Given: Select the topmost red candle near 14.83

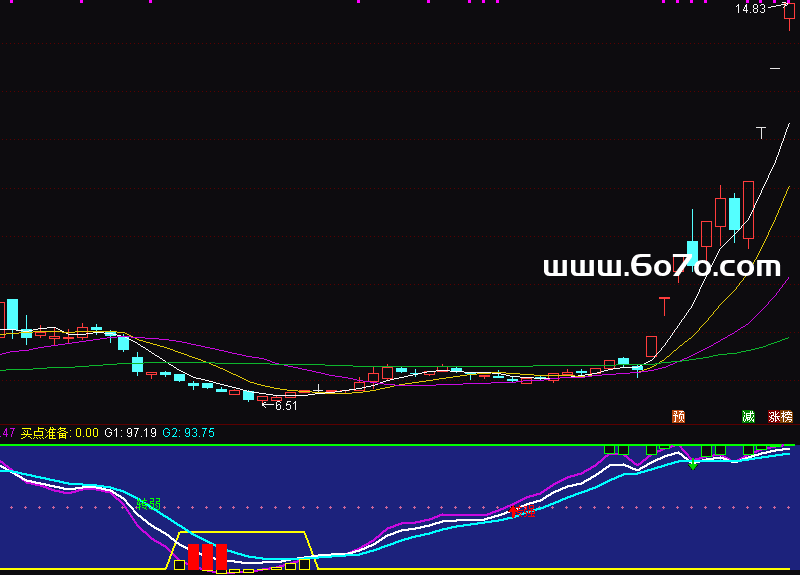Looking at the screenshot, I should coord(789,12).
